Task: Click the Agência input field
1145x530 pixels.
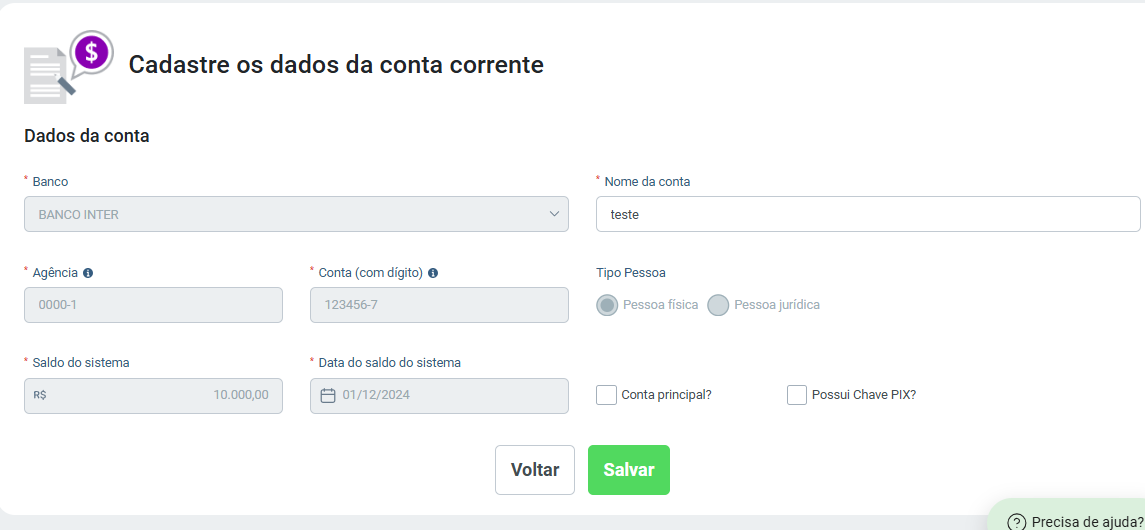Action: pos(153,305)
